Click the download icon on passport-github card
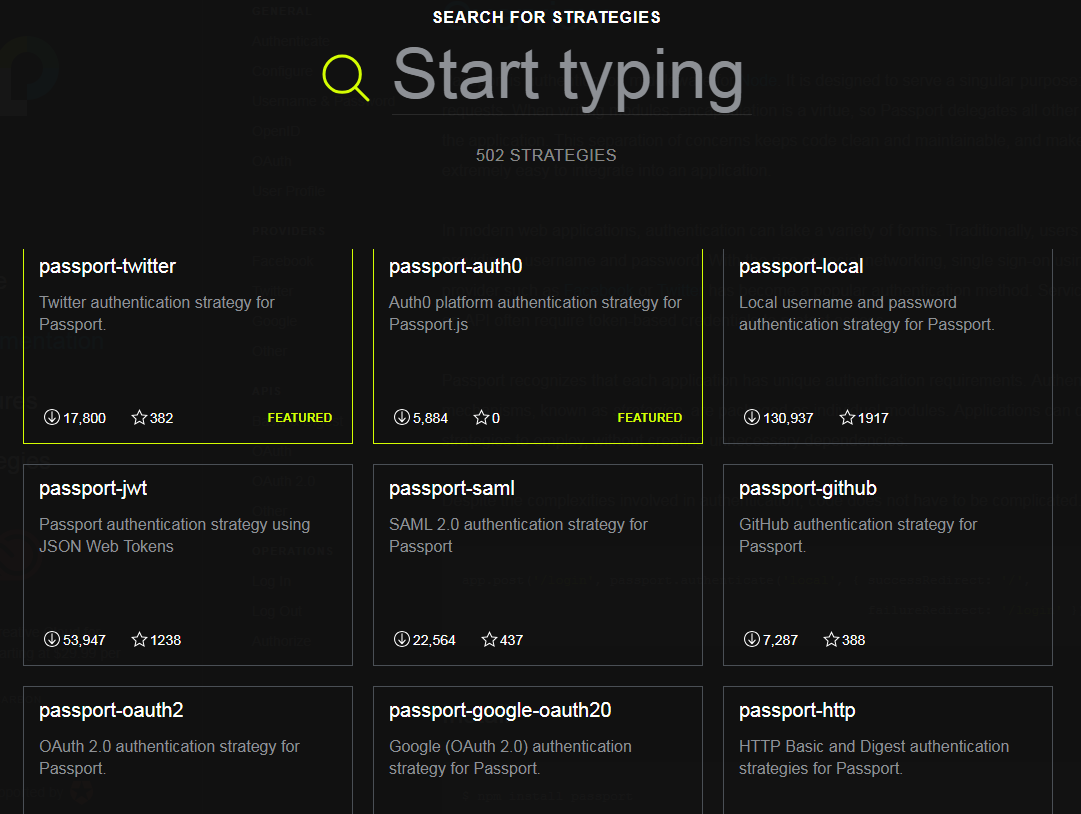Viewport: 1081px width, 814px height. point(751,639)
